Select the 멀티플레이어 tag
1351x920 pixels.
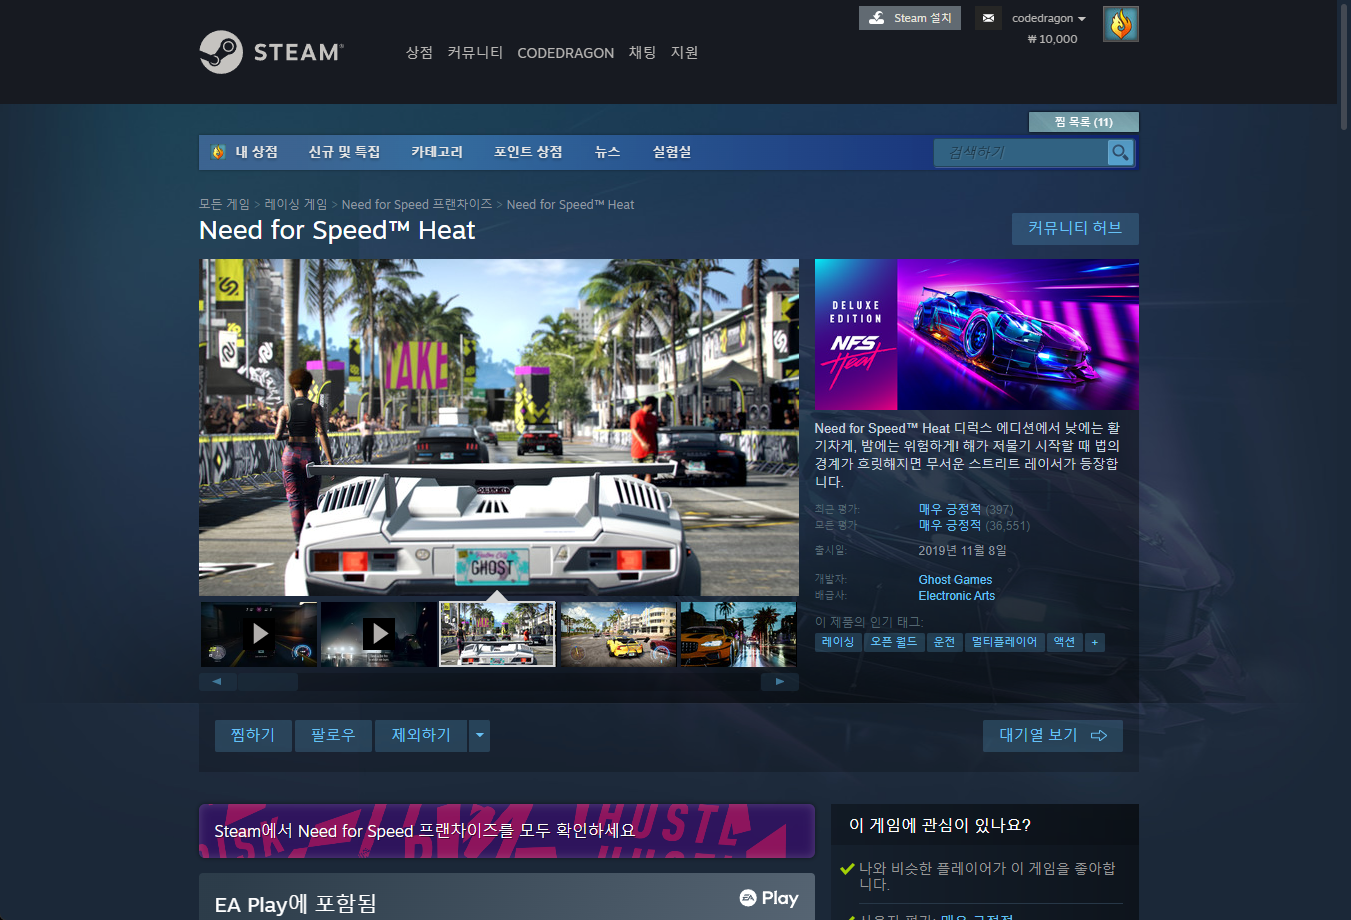pos(1004,642)
